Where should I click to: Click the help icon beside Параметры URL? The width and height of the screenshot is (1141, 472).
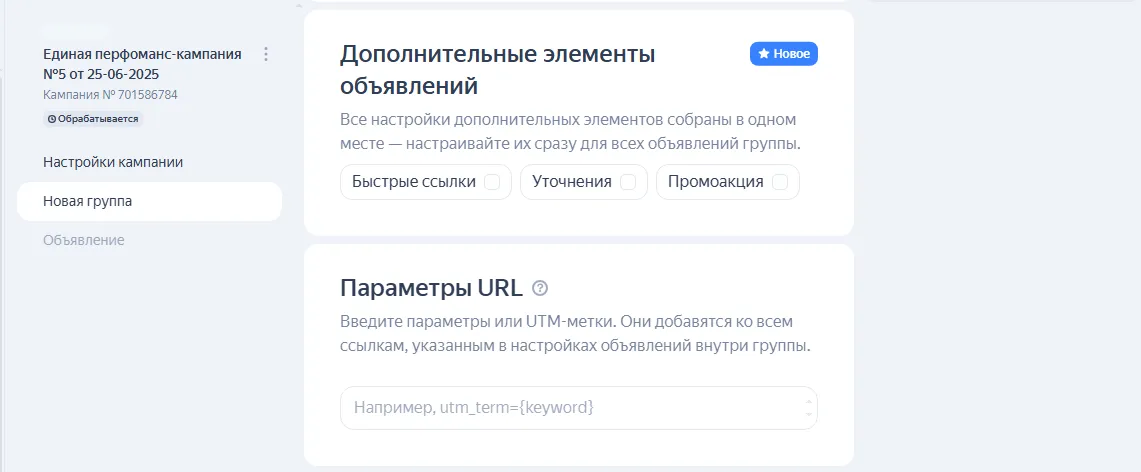pos(540,288)
